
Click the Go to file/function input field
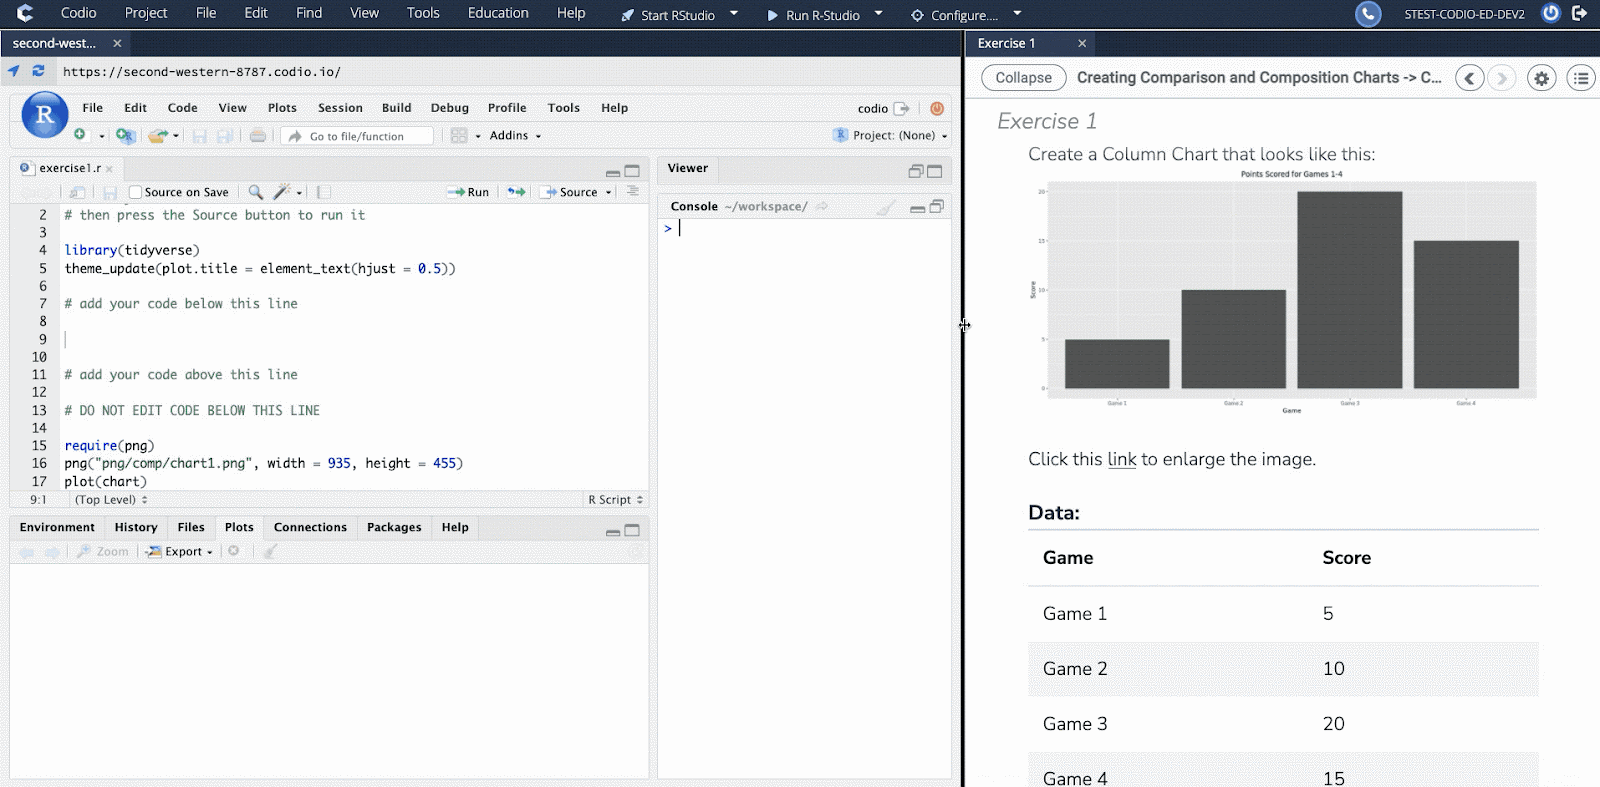(x=358, y=136)
